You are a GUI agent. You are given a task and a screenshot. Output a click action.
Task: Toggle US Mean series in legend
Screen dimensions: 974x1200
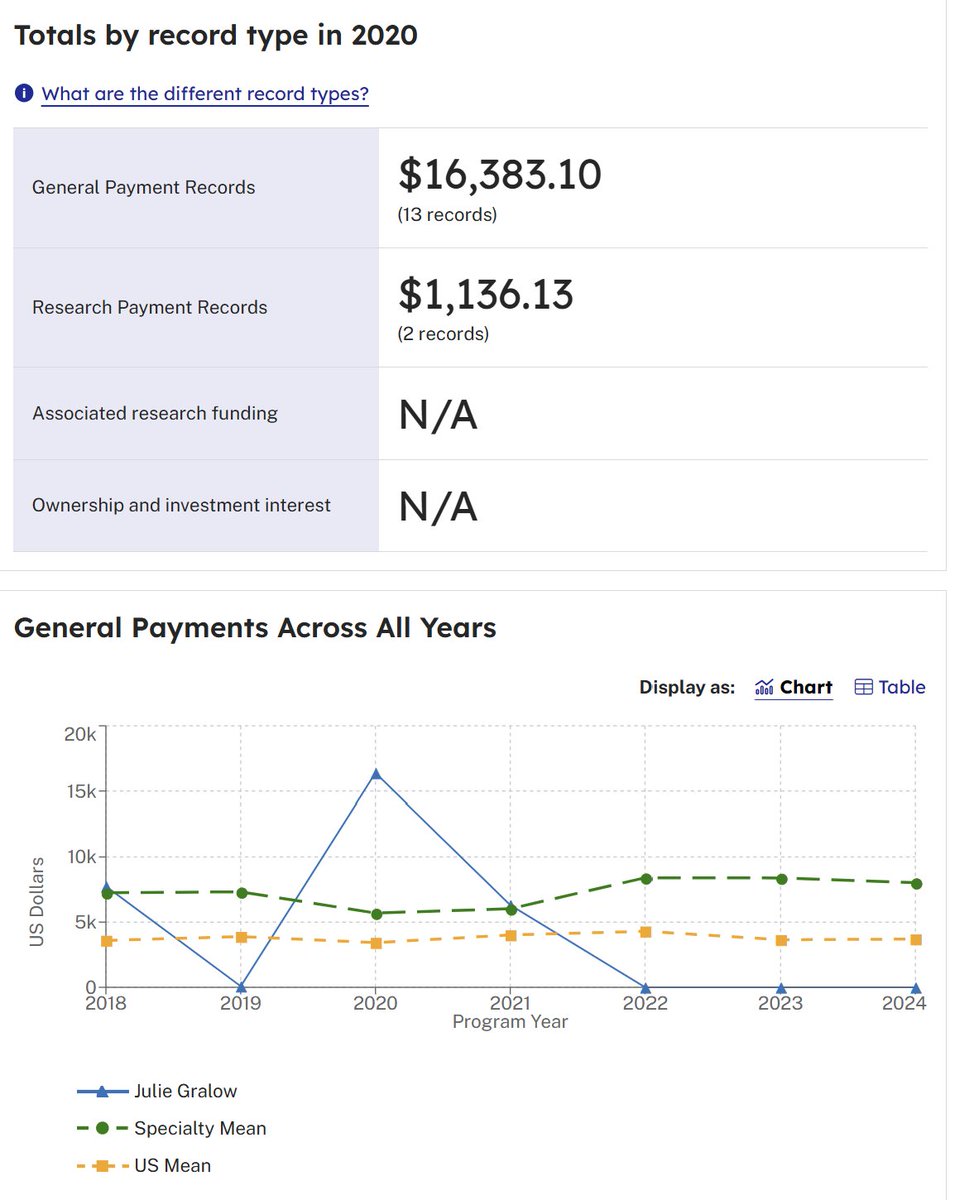click(x=144, y=1165)
